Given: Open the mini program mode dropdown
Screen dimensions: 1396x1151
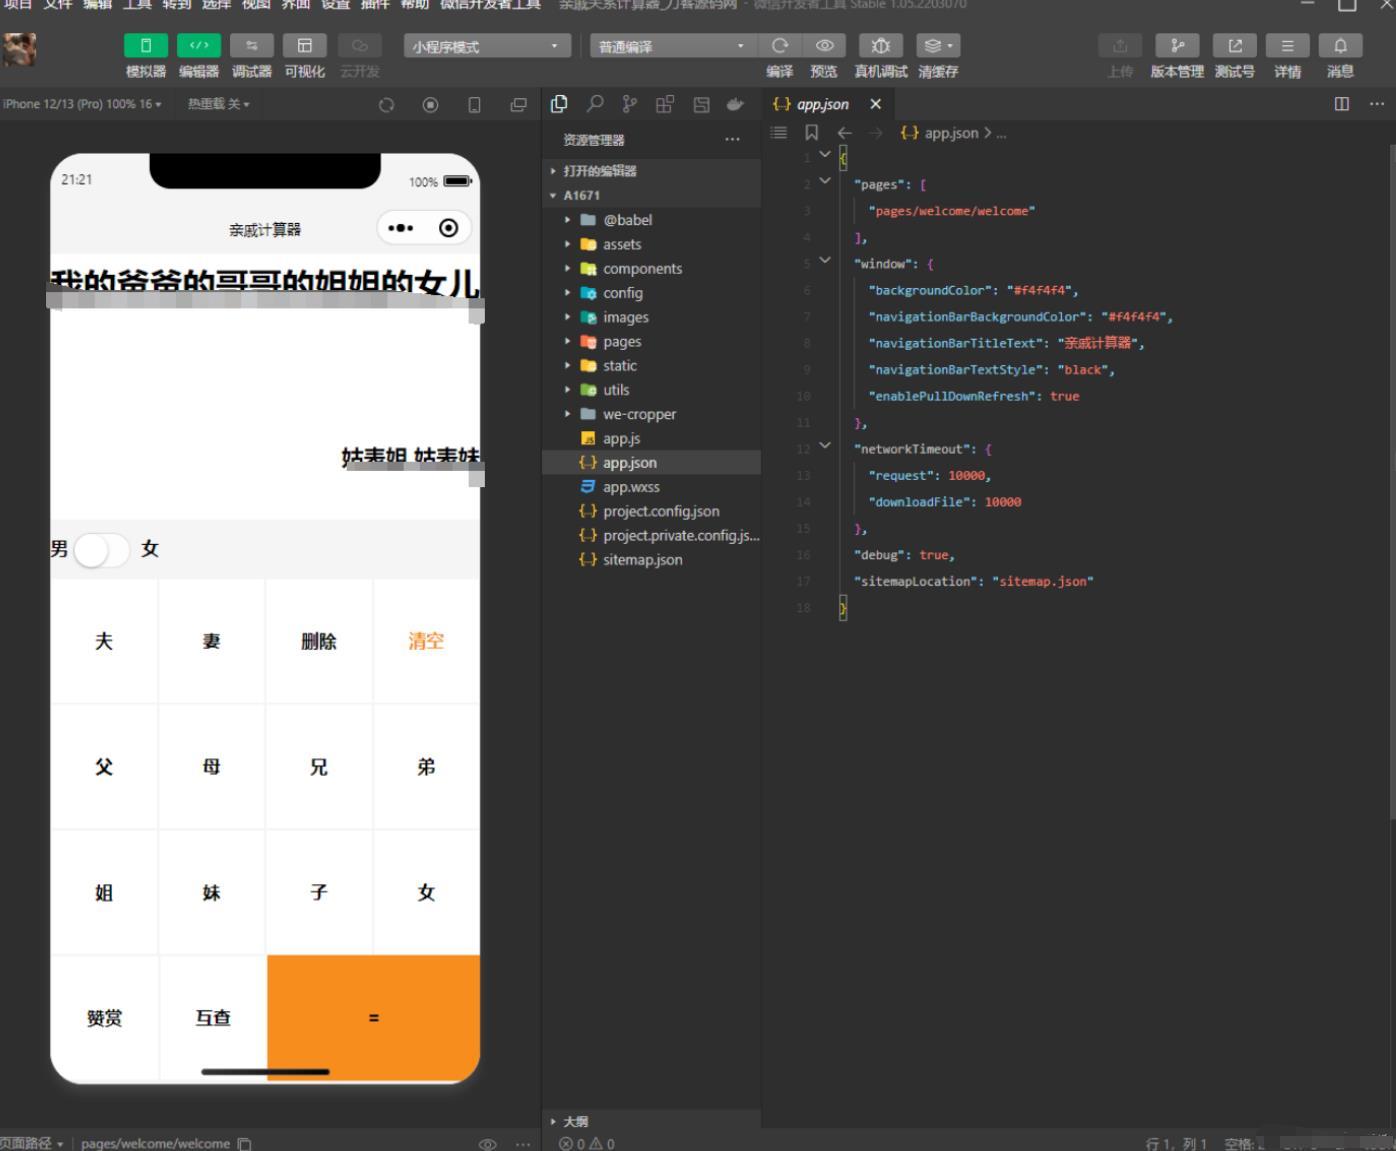Looking at the screenshot, I should 487,46.
